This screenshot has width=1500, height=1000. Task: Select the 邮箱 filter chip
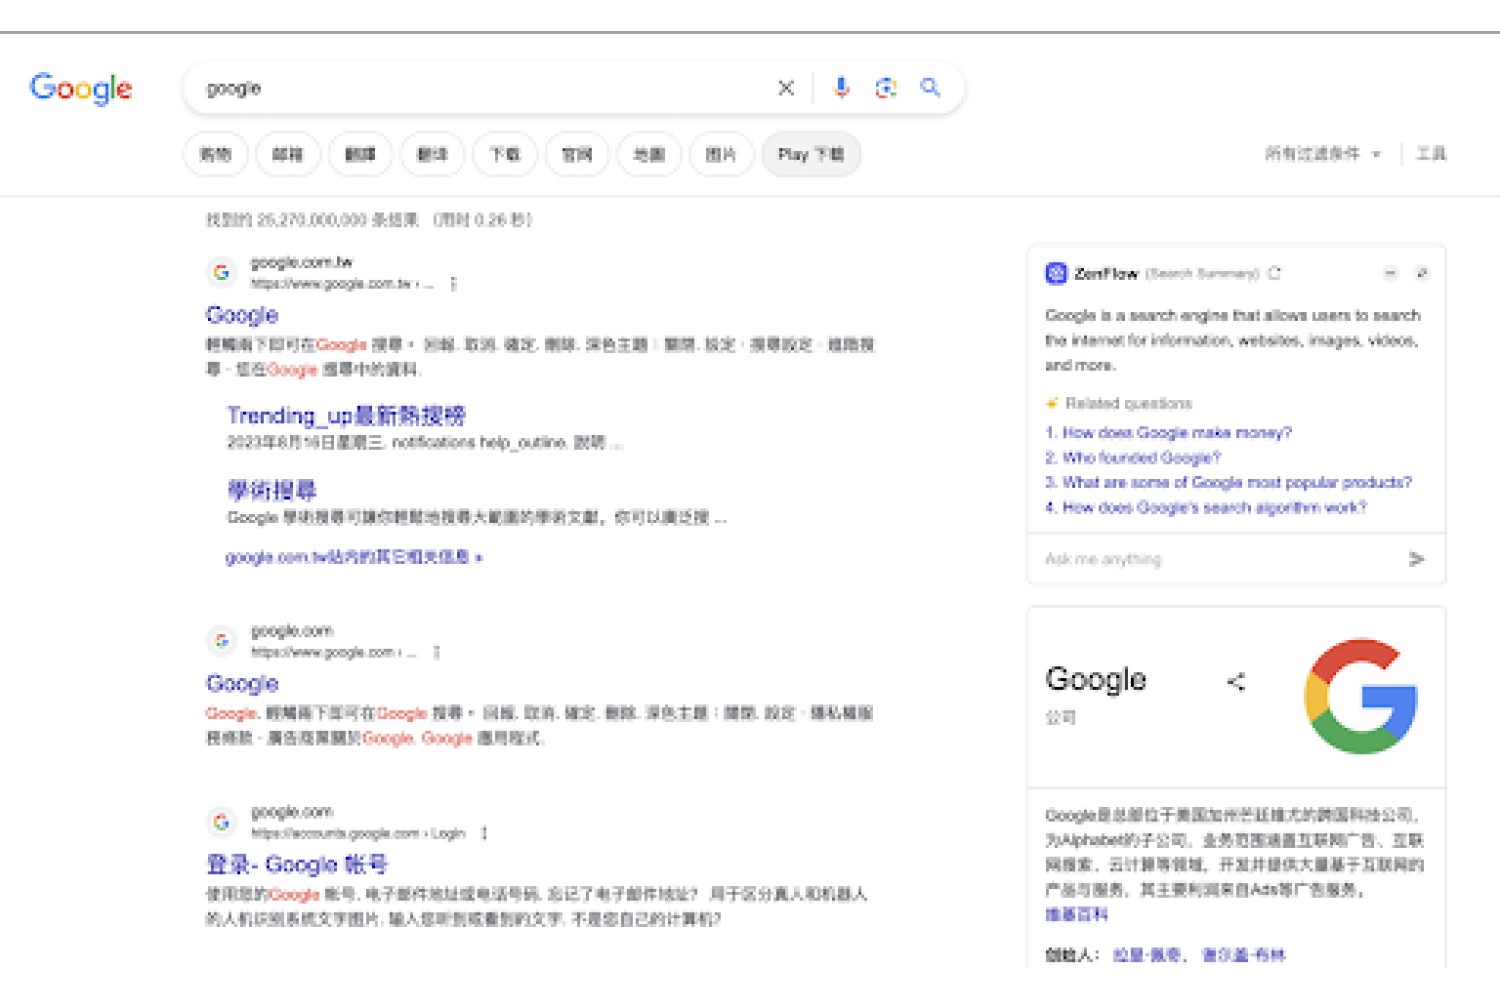(x=288, y=154)
